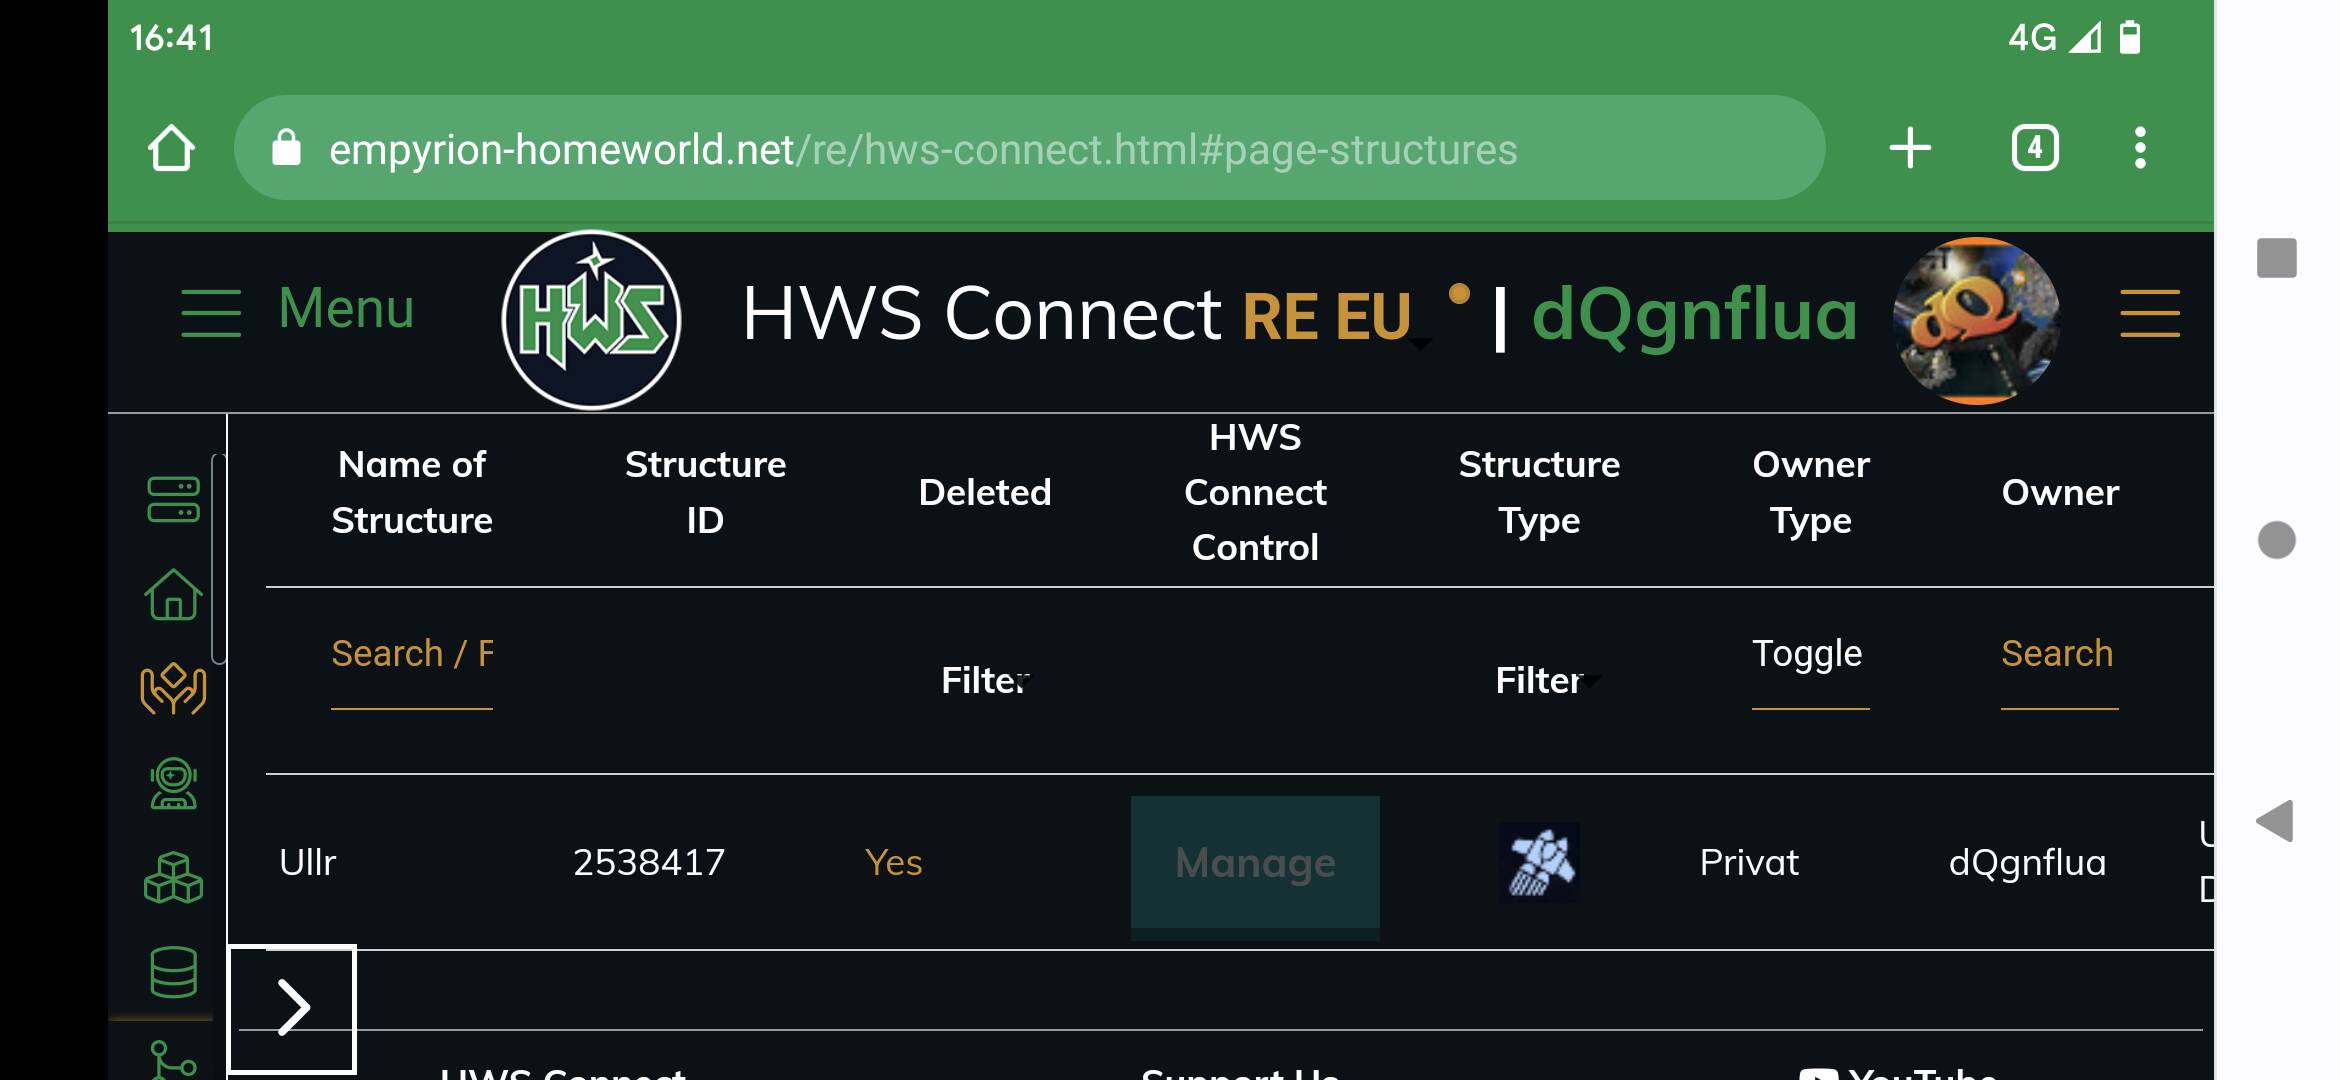Select the structure name Ullr
Image resolution: width=2340 pixels, height=1080 pixels.
[307, 862]
